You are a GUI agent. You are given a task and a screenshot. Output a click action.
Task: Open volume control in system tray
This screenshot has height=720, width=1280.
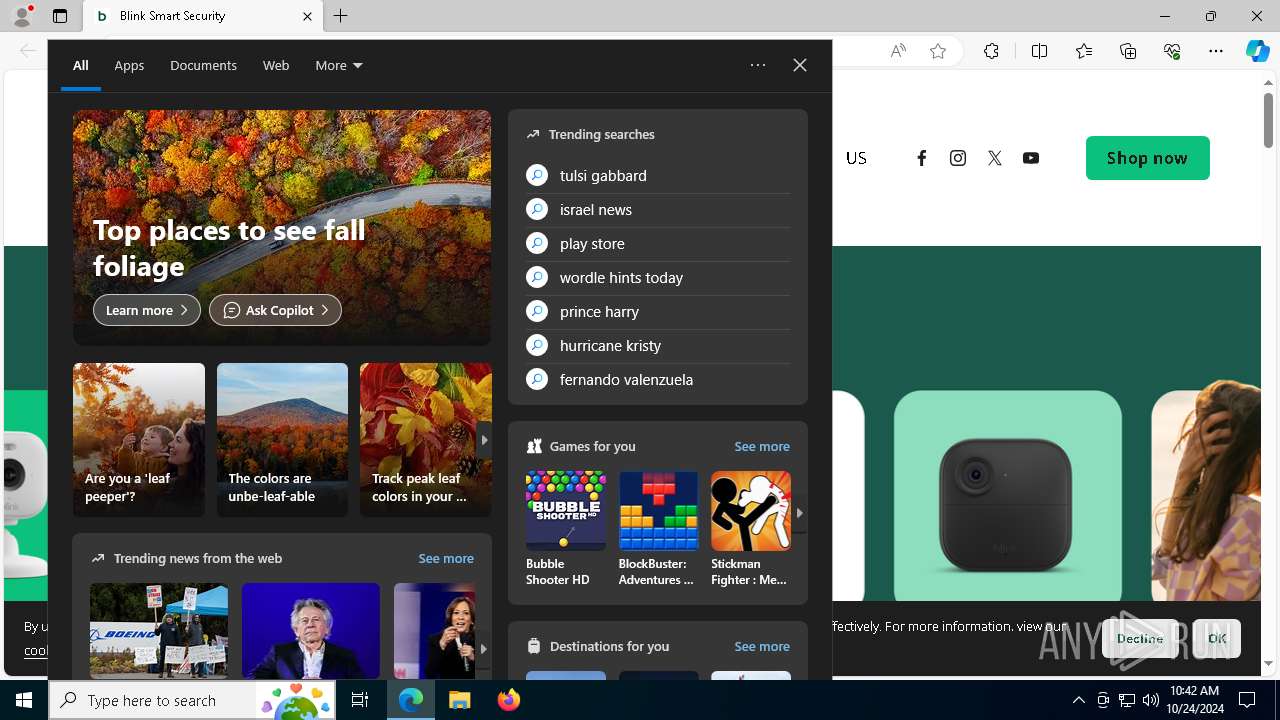point(1151,700)
